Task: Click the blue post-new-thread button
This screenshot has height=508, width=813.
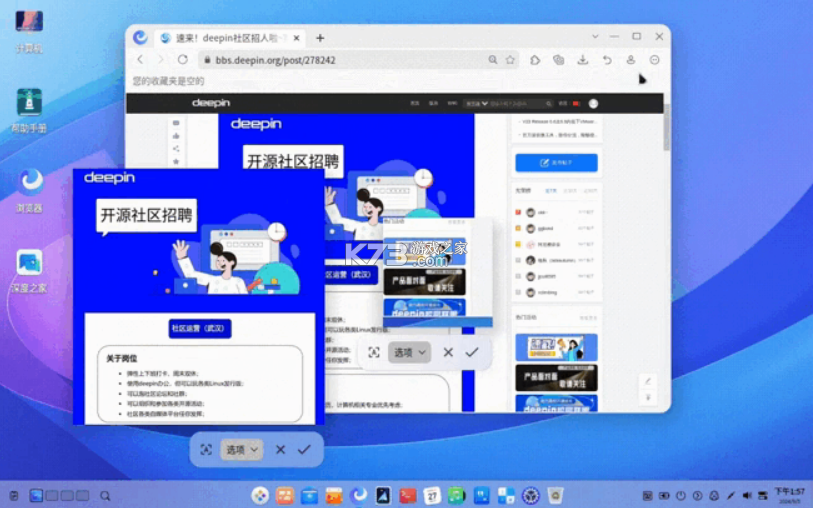Action: point(556,163)
